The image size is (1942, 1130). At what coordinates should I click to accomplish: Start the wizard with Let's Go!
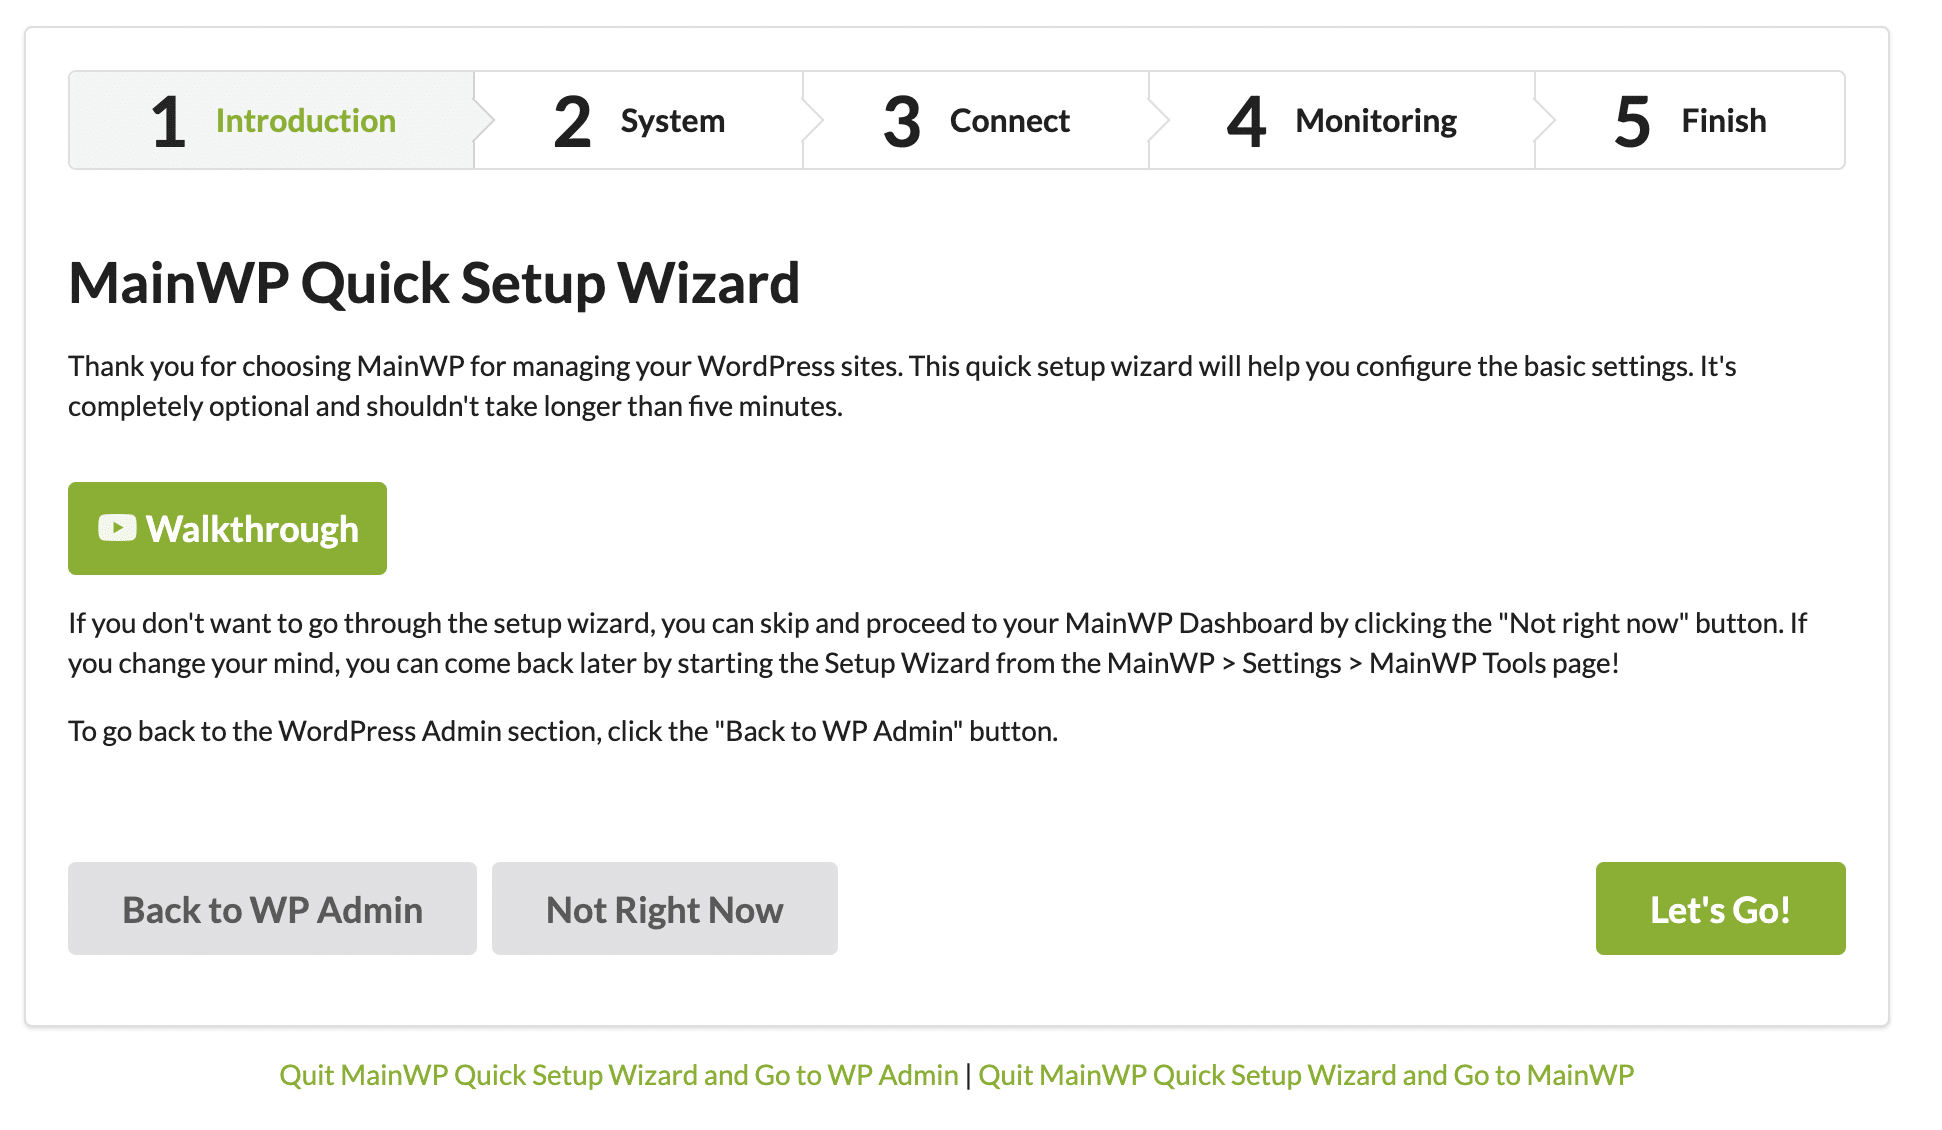click(1720, 909)
